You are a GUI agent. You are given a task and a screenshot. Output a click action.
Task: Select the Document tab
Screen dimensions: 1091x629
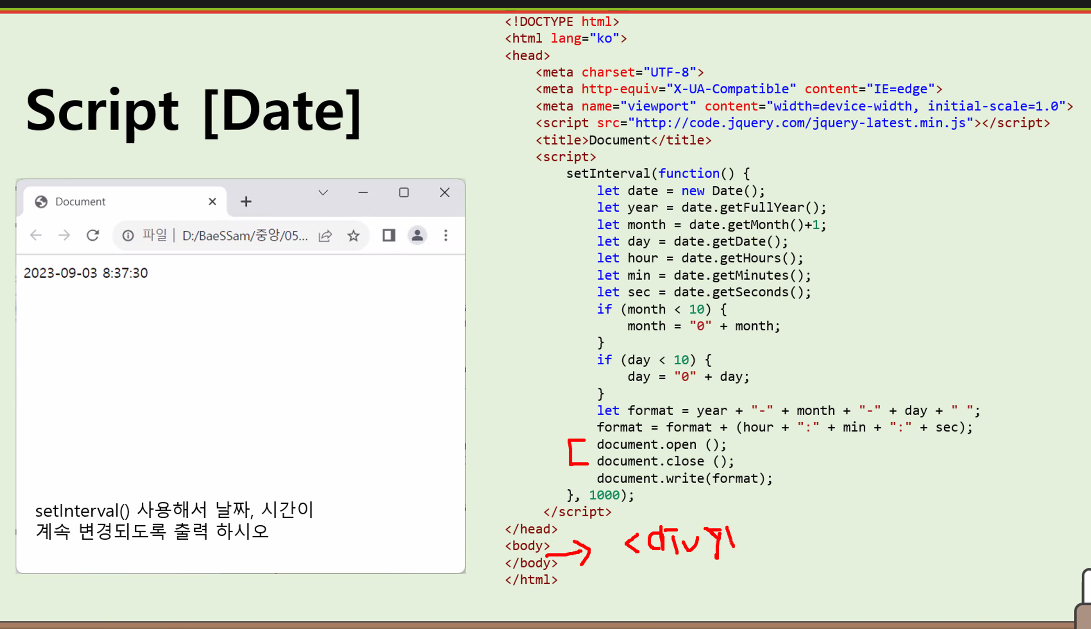pos(125,202)
